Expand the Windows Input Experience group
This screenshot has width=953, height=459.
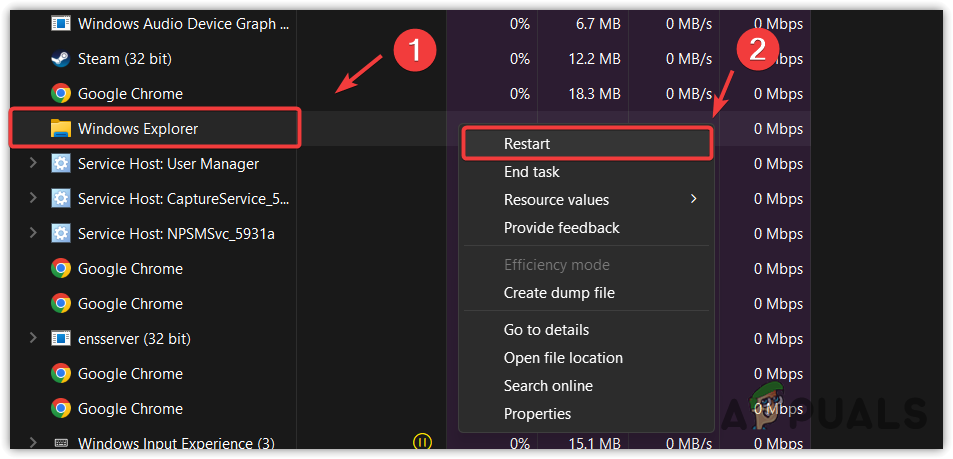click(33, 443)
